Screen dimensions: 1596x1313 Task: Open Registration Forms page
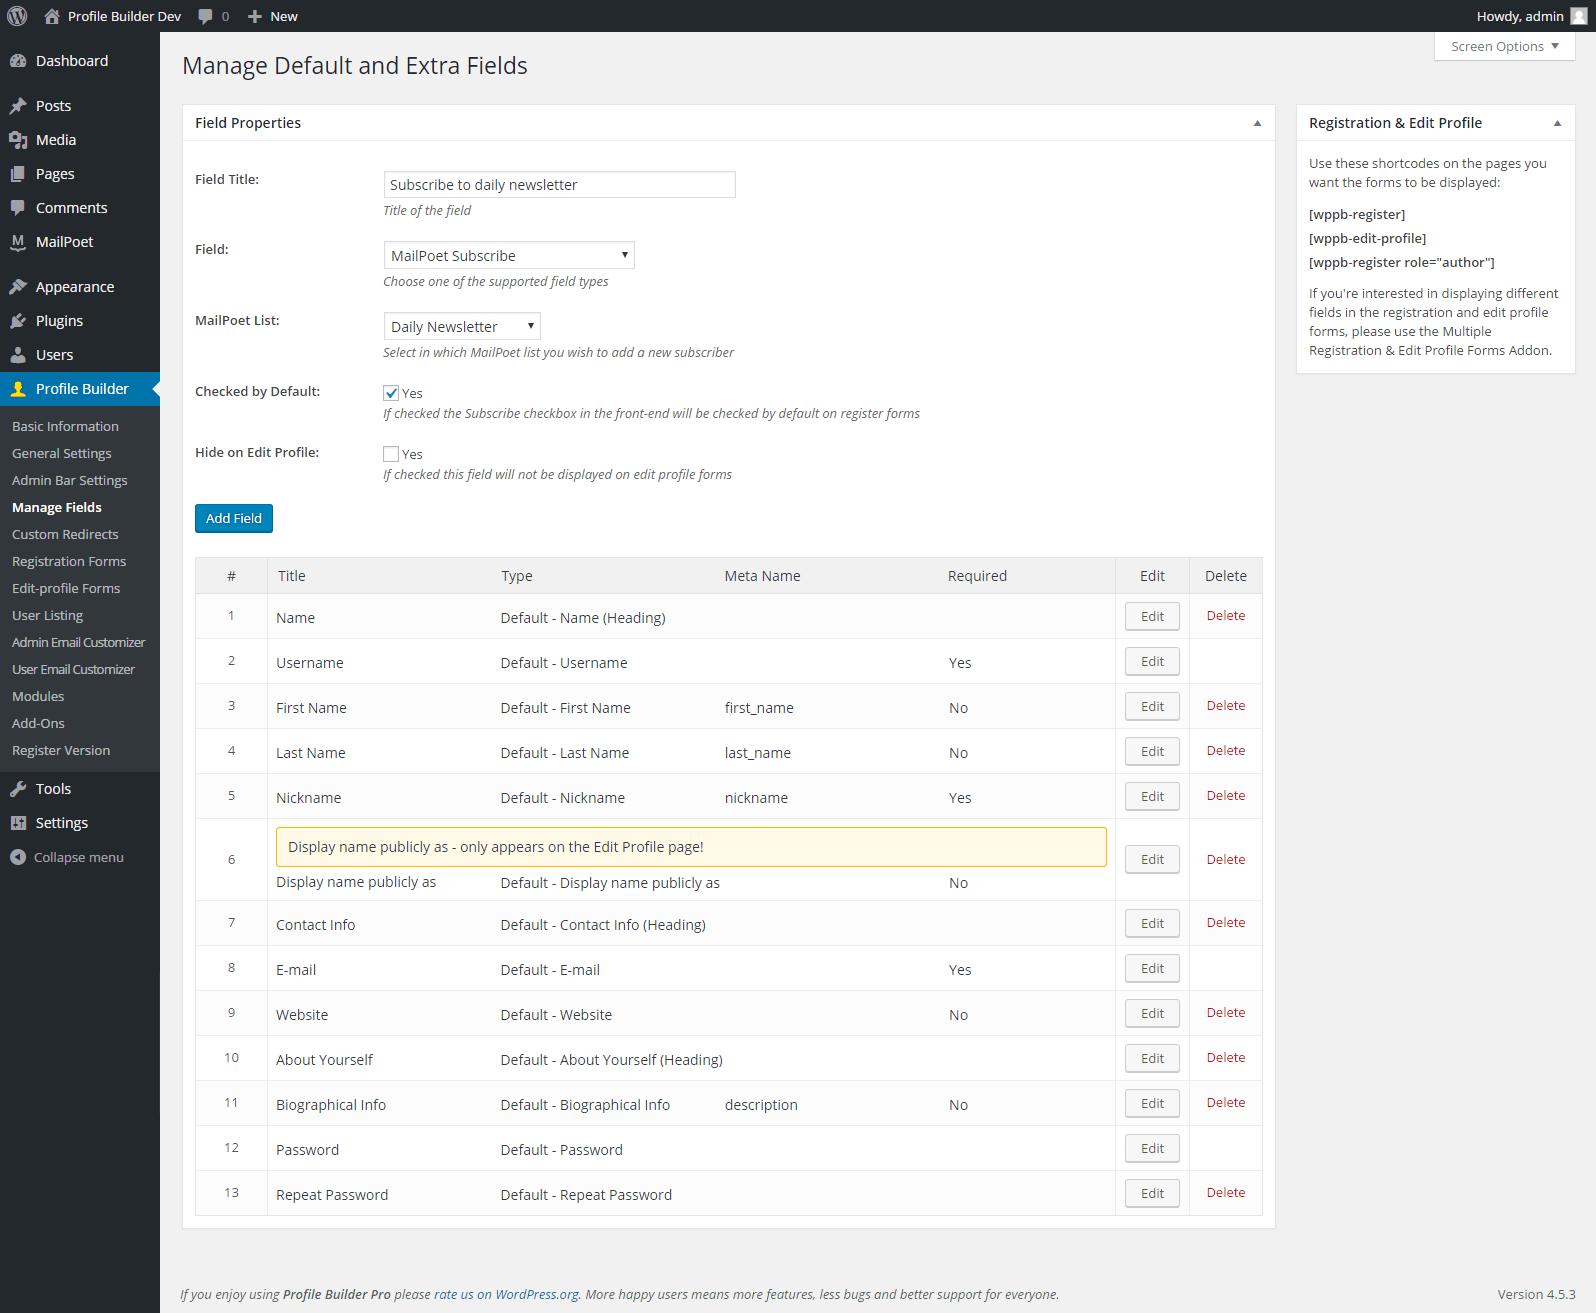[69, 561]
